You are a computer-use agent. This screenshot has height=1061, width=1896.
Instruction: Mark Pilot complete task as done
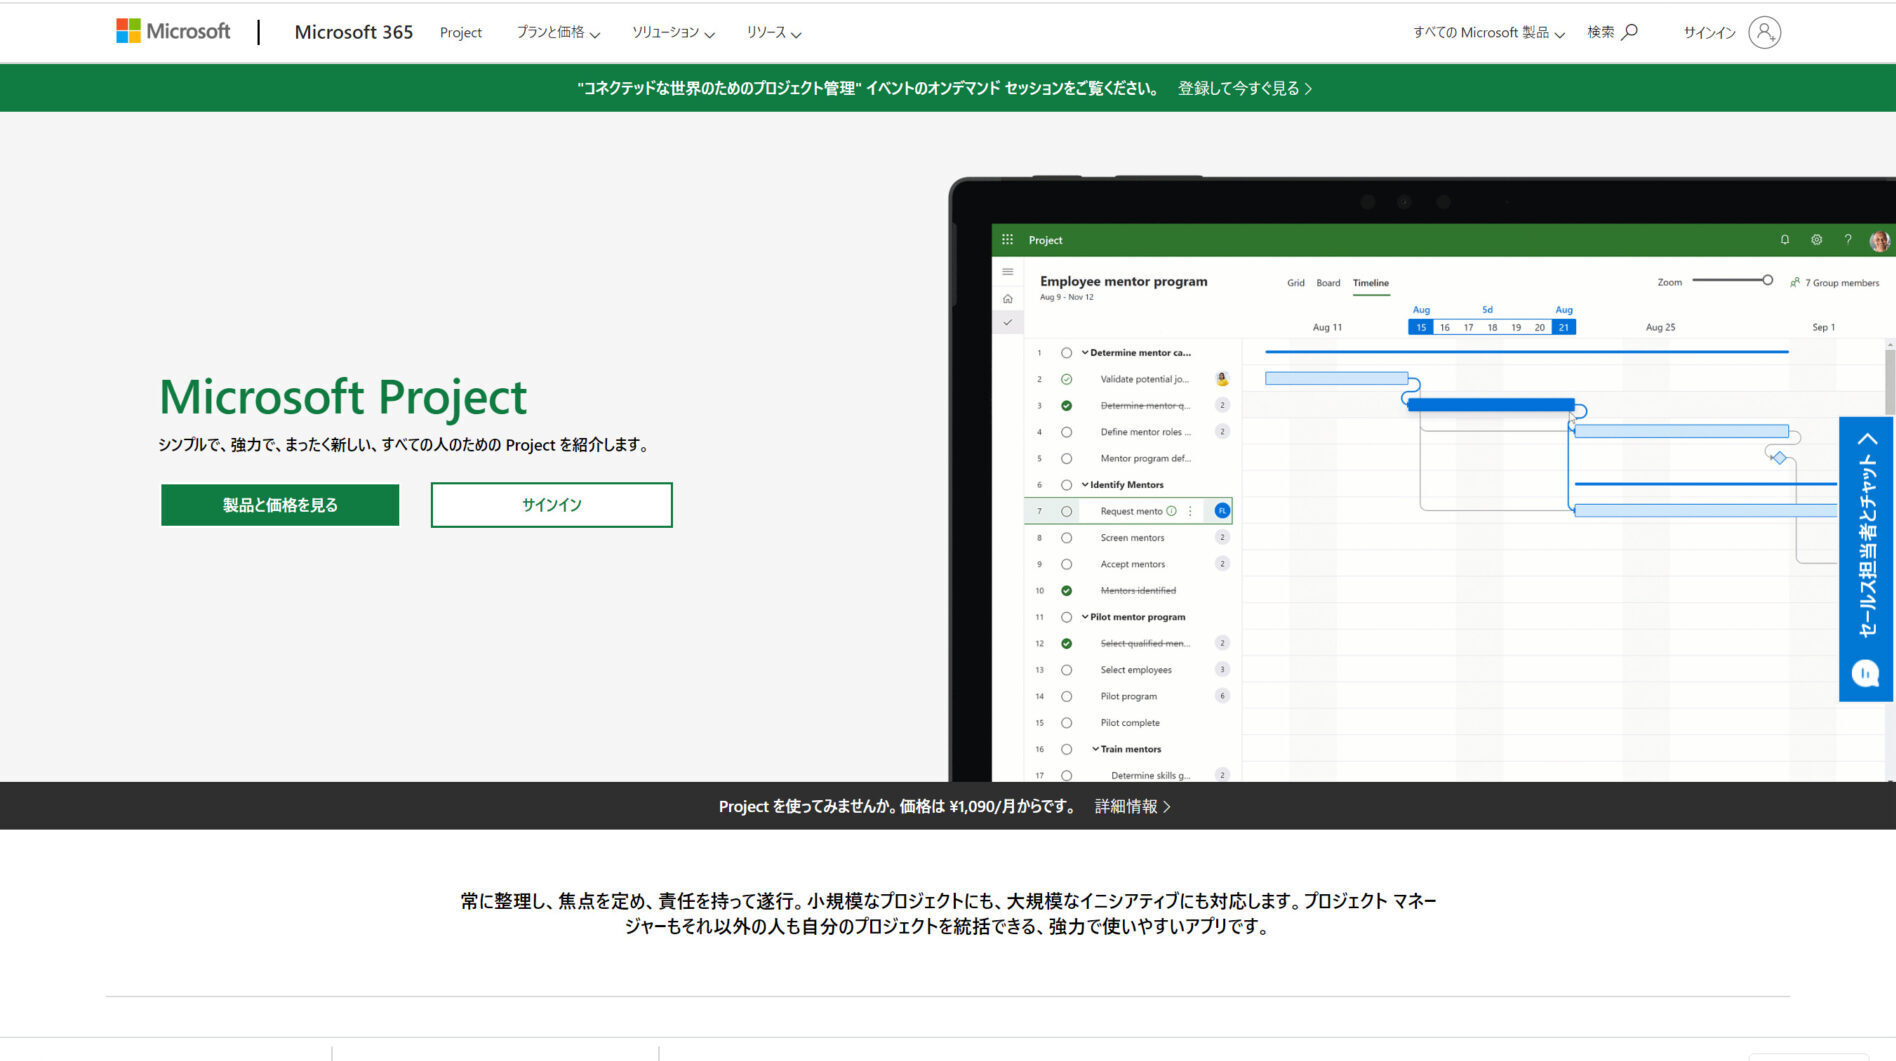coord(1066,722)
